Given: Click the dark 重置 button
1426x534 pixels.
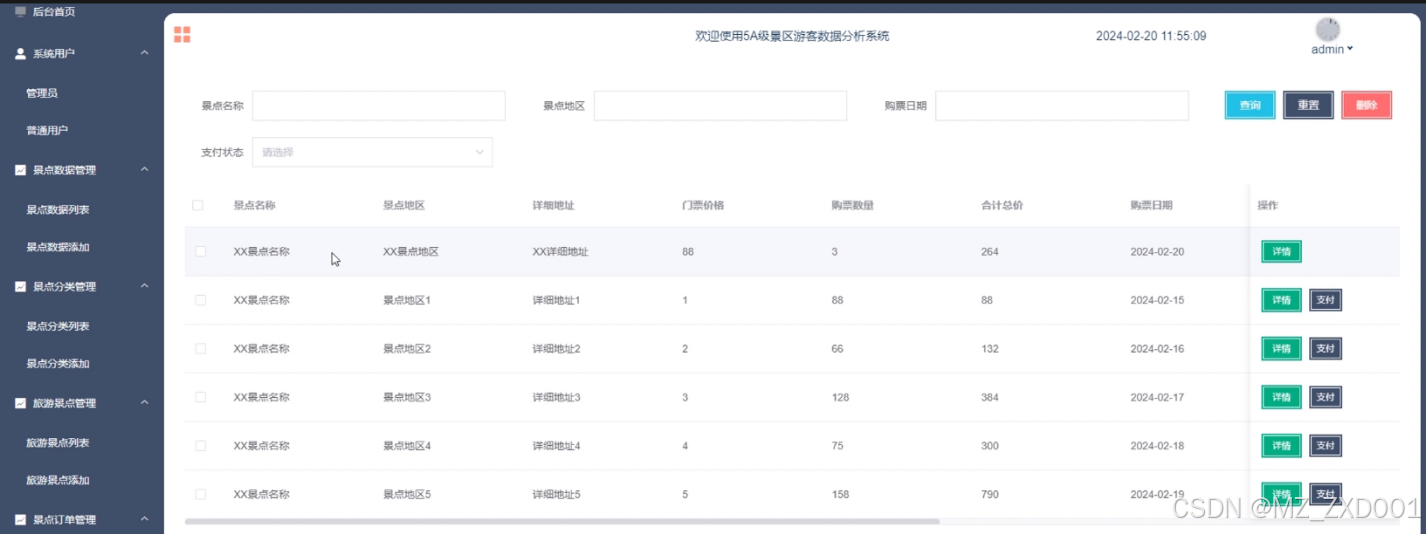Looking at the screenshot, I should pyautogui.click(x=1308, y=105).
